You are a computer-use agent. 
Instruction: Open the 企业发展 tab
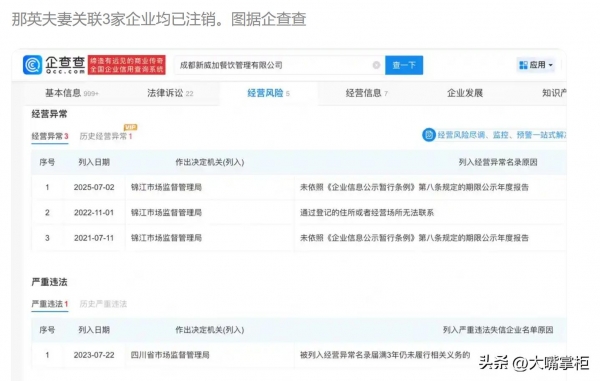tap(465, 93)
